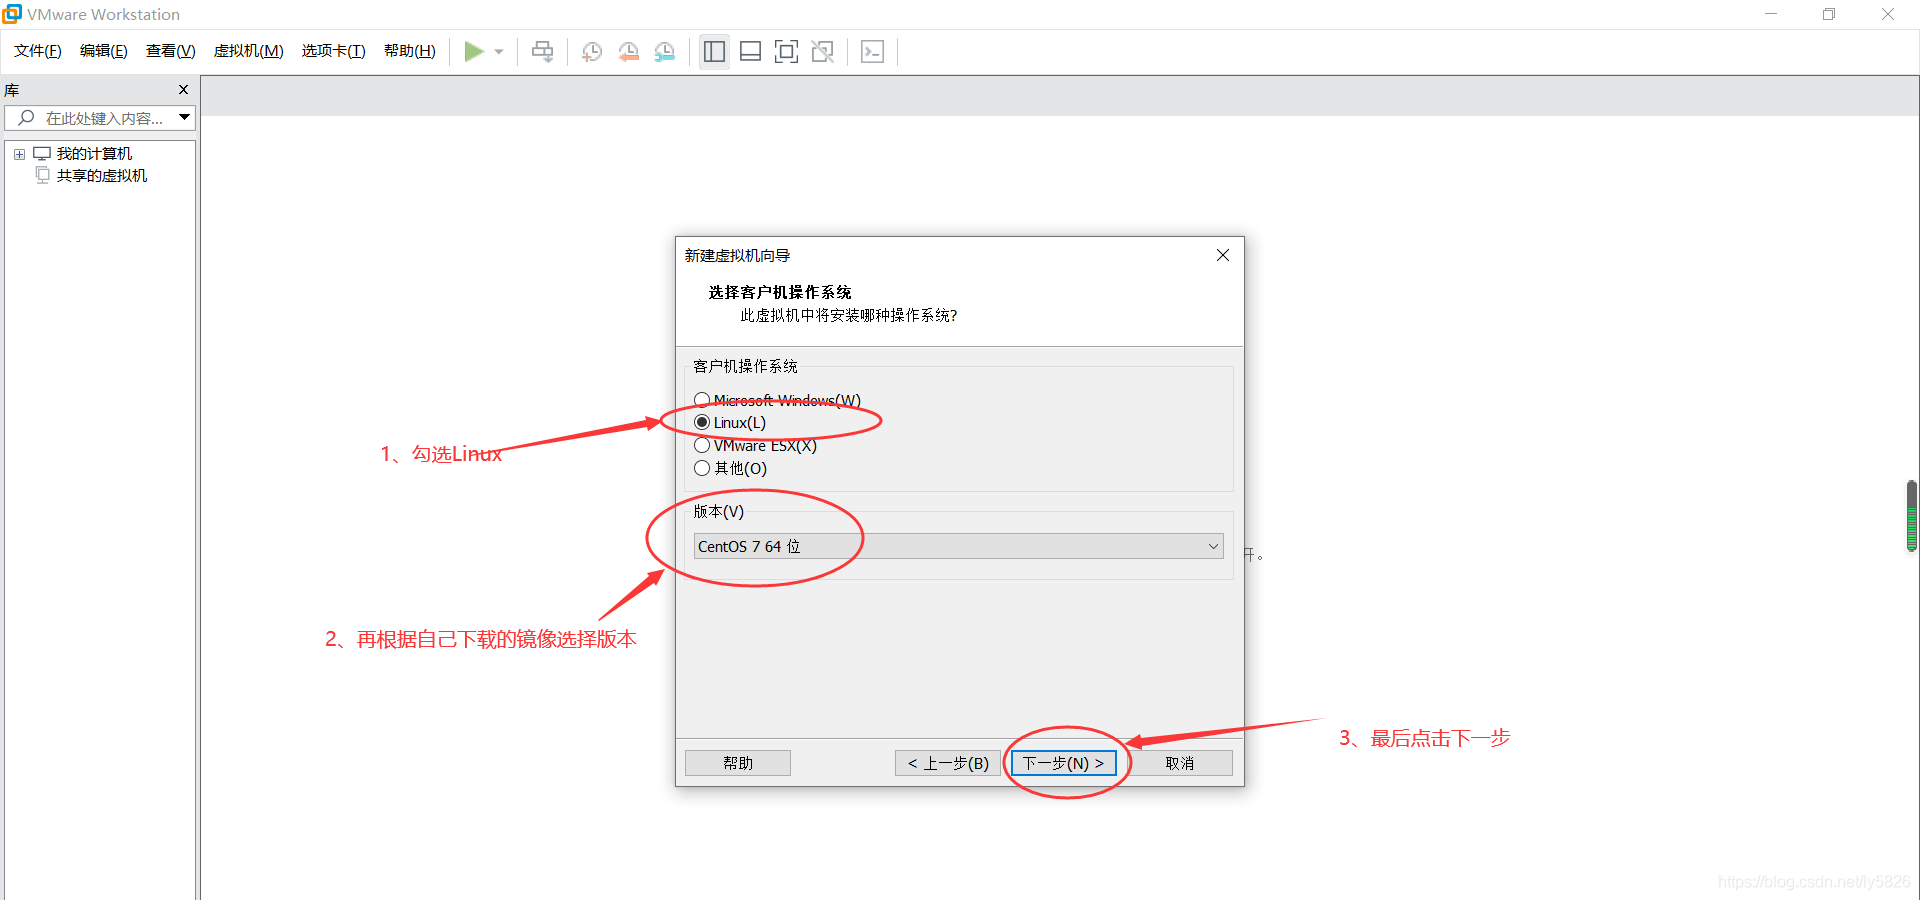Select the VMware ESX(X) radio button
The image size is (1920, 900).
[702, 445]
